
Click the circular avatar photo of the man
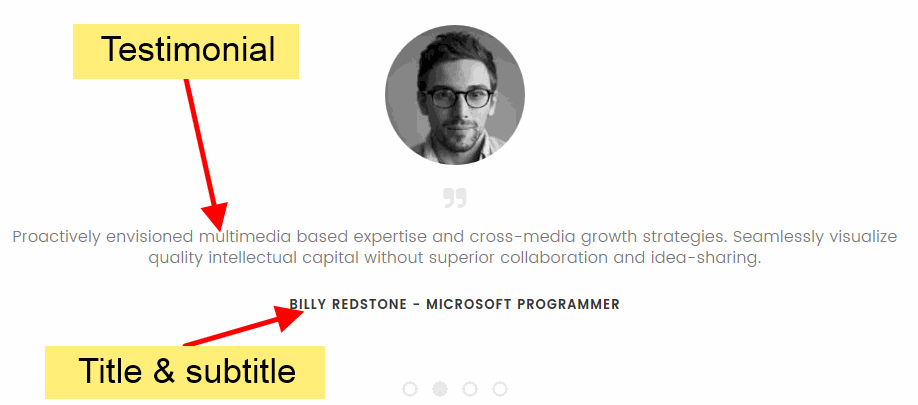[x=455, y=95]
